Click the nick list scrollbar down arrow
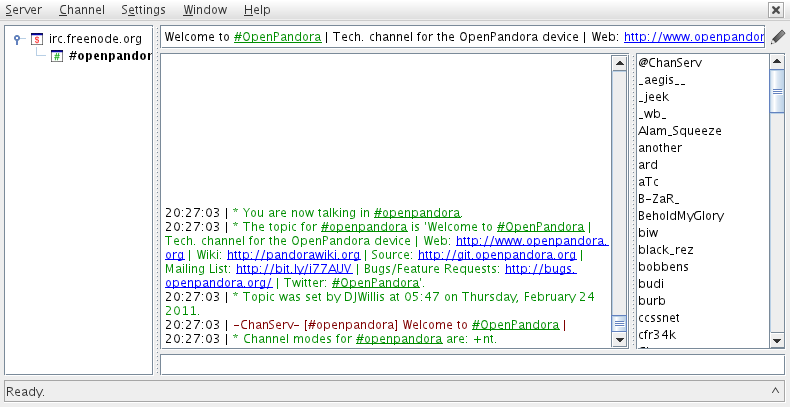 point(777,340)
